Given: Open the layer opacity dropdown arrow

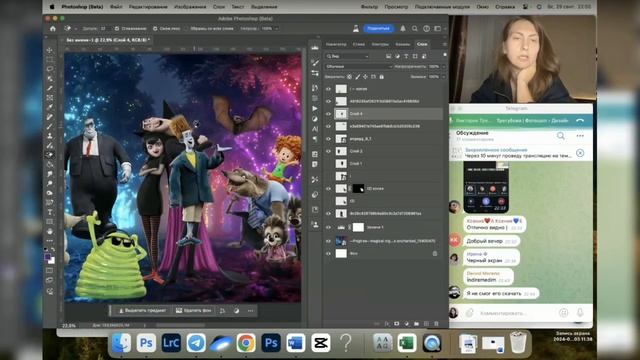Looking at the screenshot, I should coord(444,66).
